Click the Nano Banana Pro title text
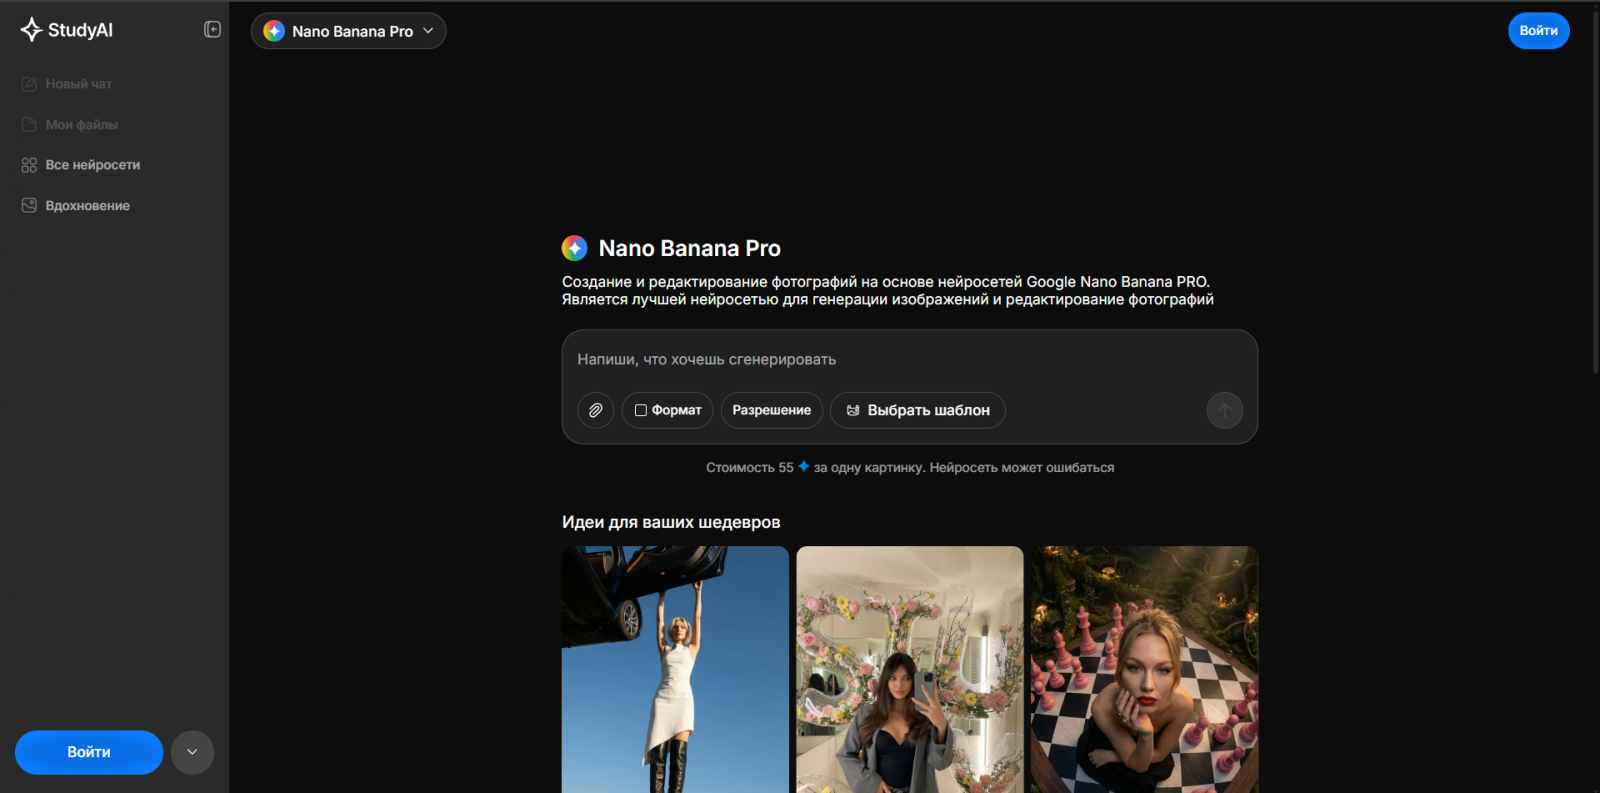Image resolution: width=1600 pixels, height=793 pixels. click(x=690, y=248)
